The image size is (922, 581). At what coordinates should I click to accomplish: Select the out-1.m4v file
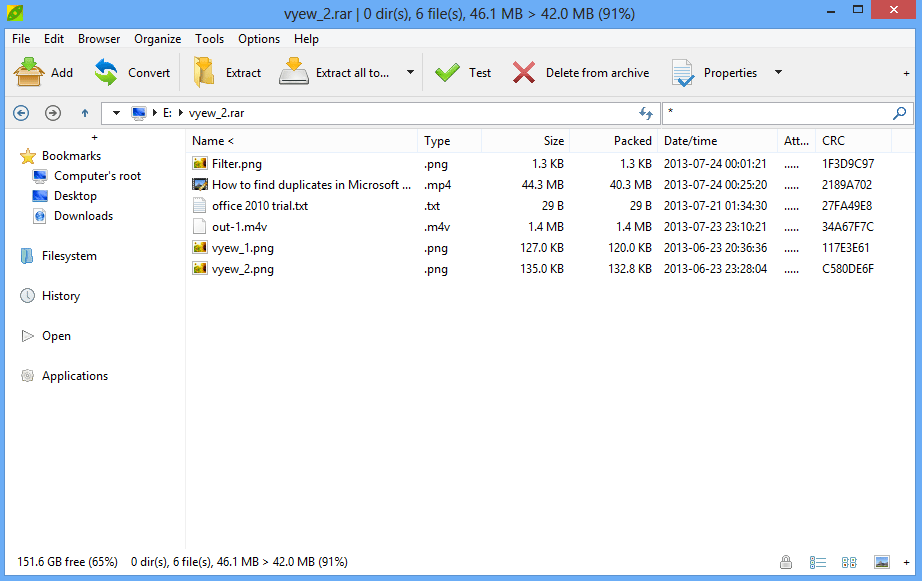click(x=240, y=227)
